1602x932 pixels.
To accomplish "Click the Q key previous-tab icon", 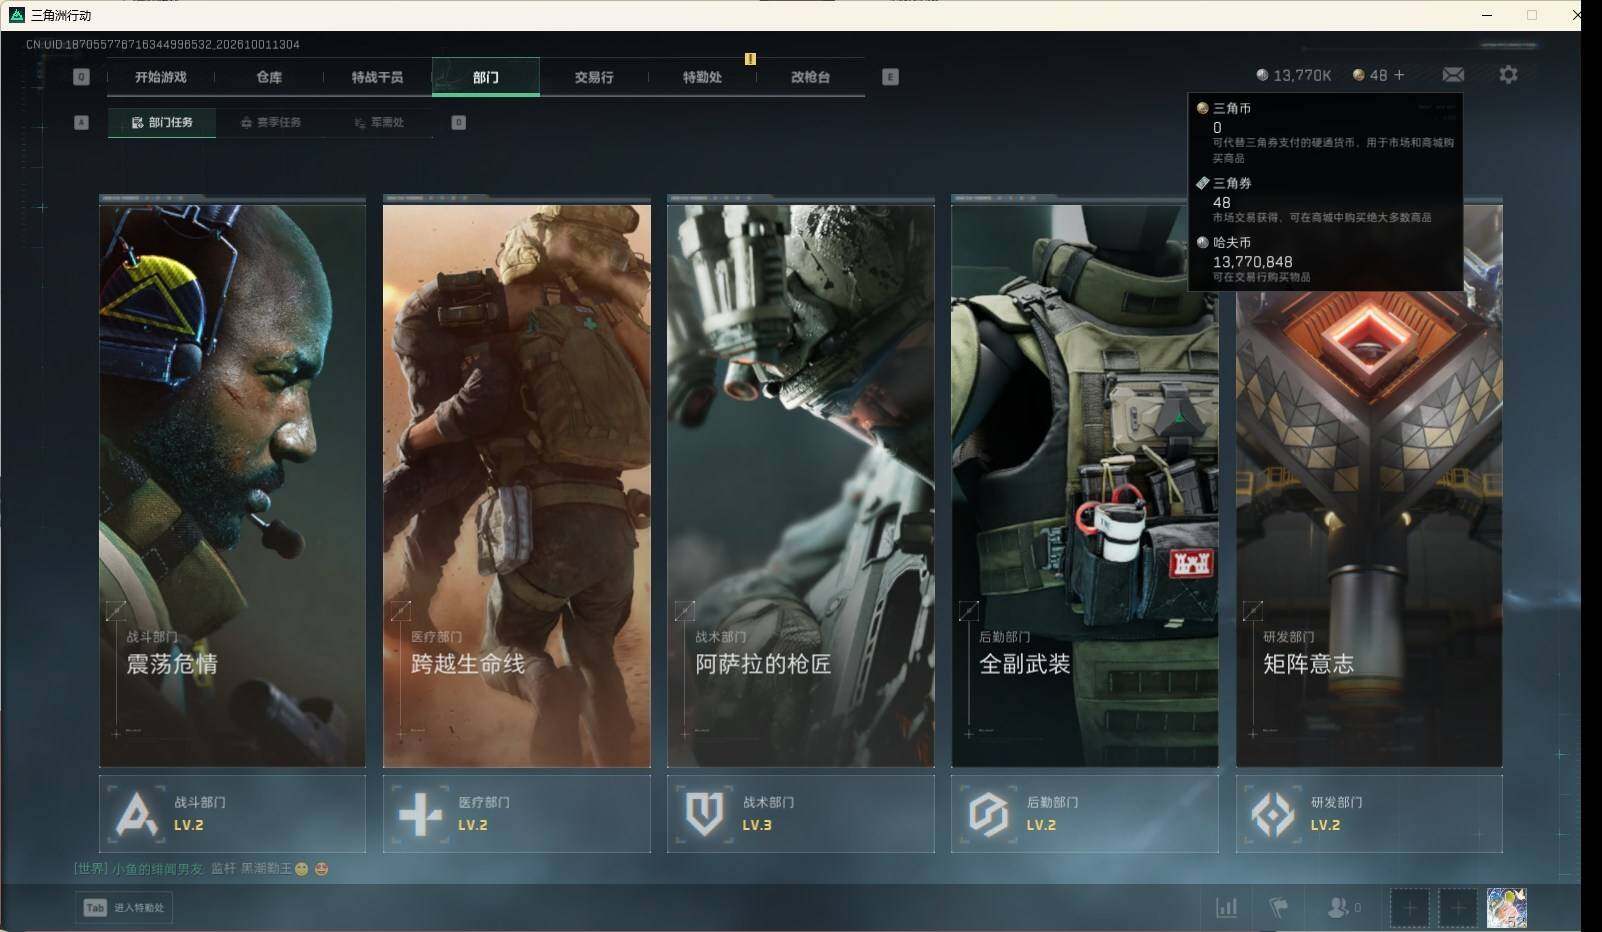I will coord(82,77).
